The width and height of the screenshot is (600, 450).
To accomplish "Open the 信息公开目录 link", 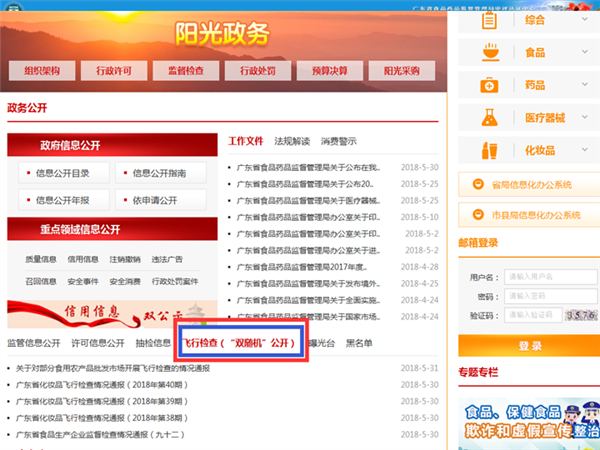I will point(62,173).
